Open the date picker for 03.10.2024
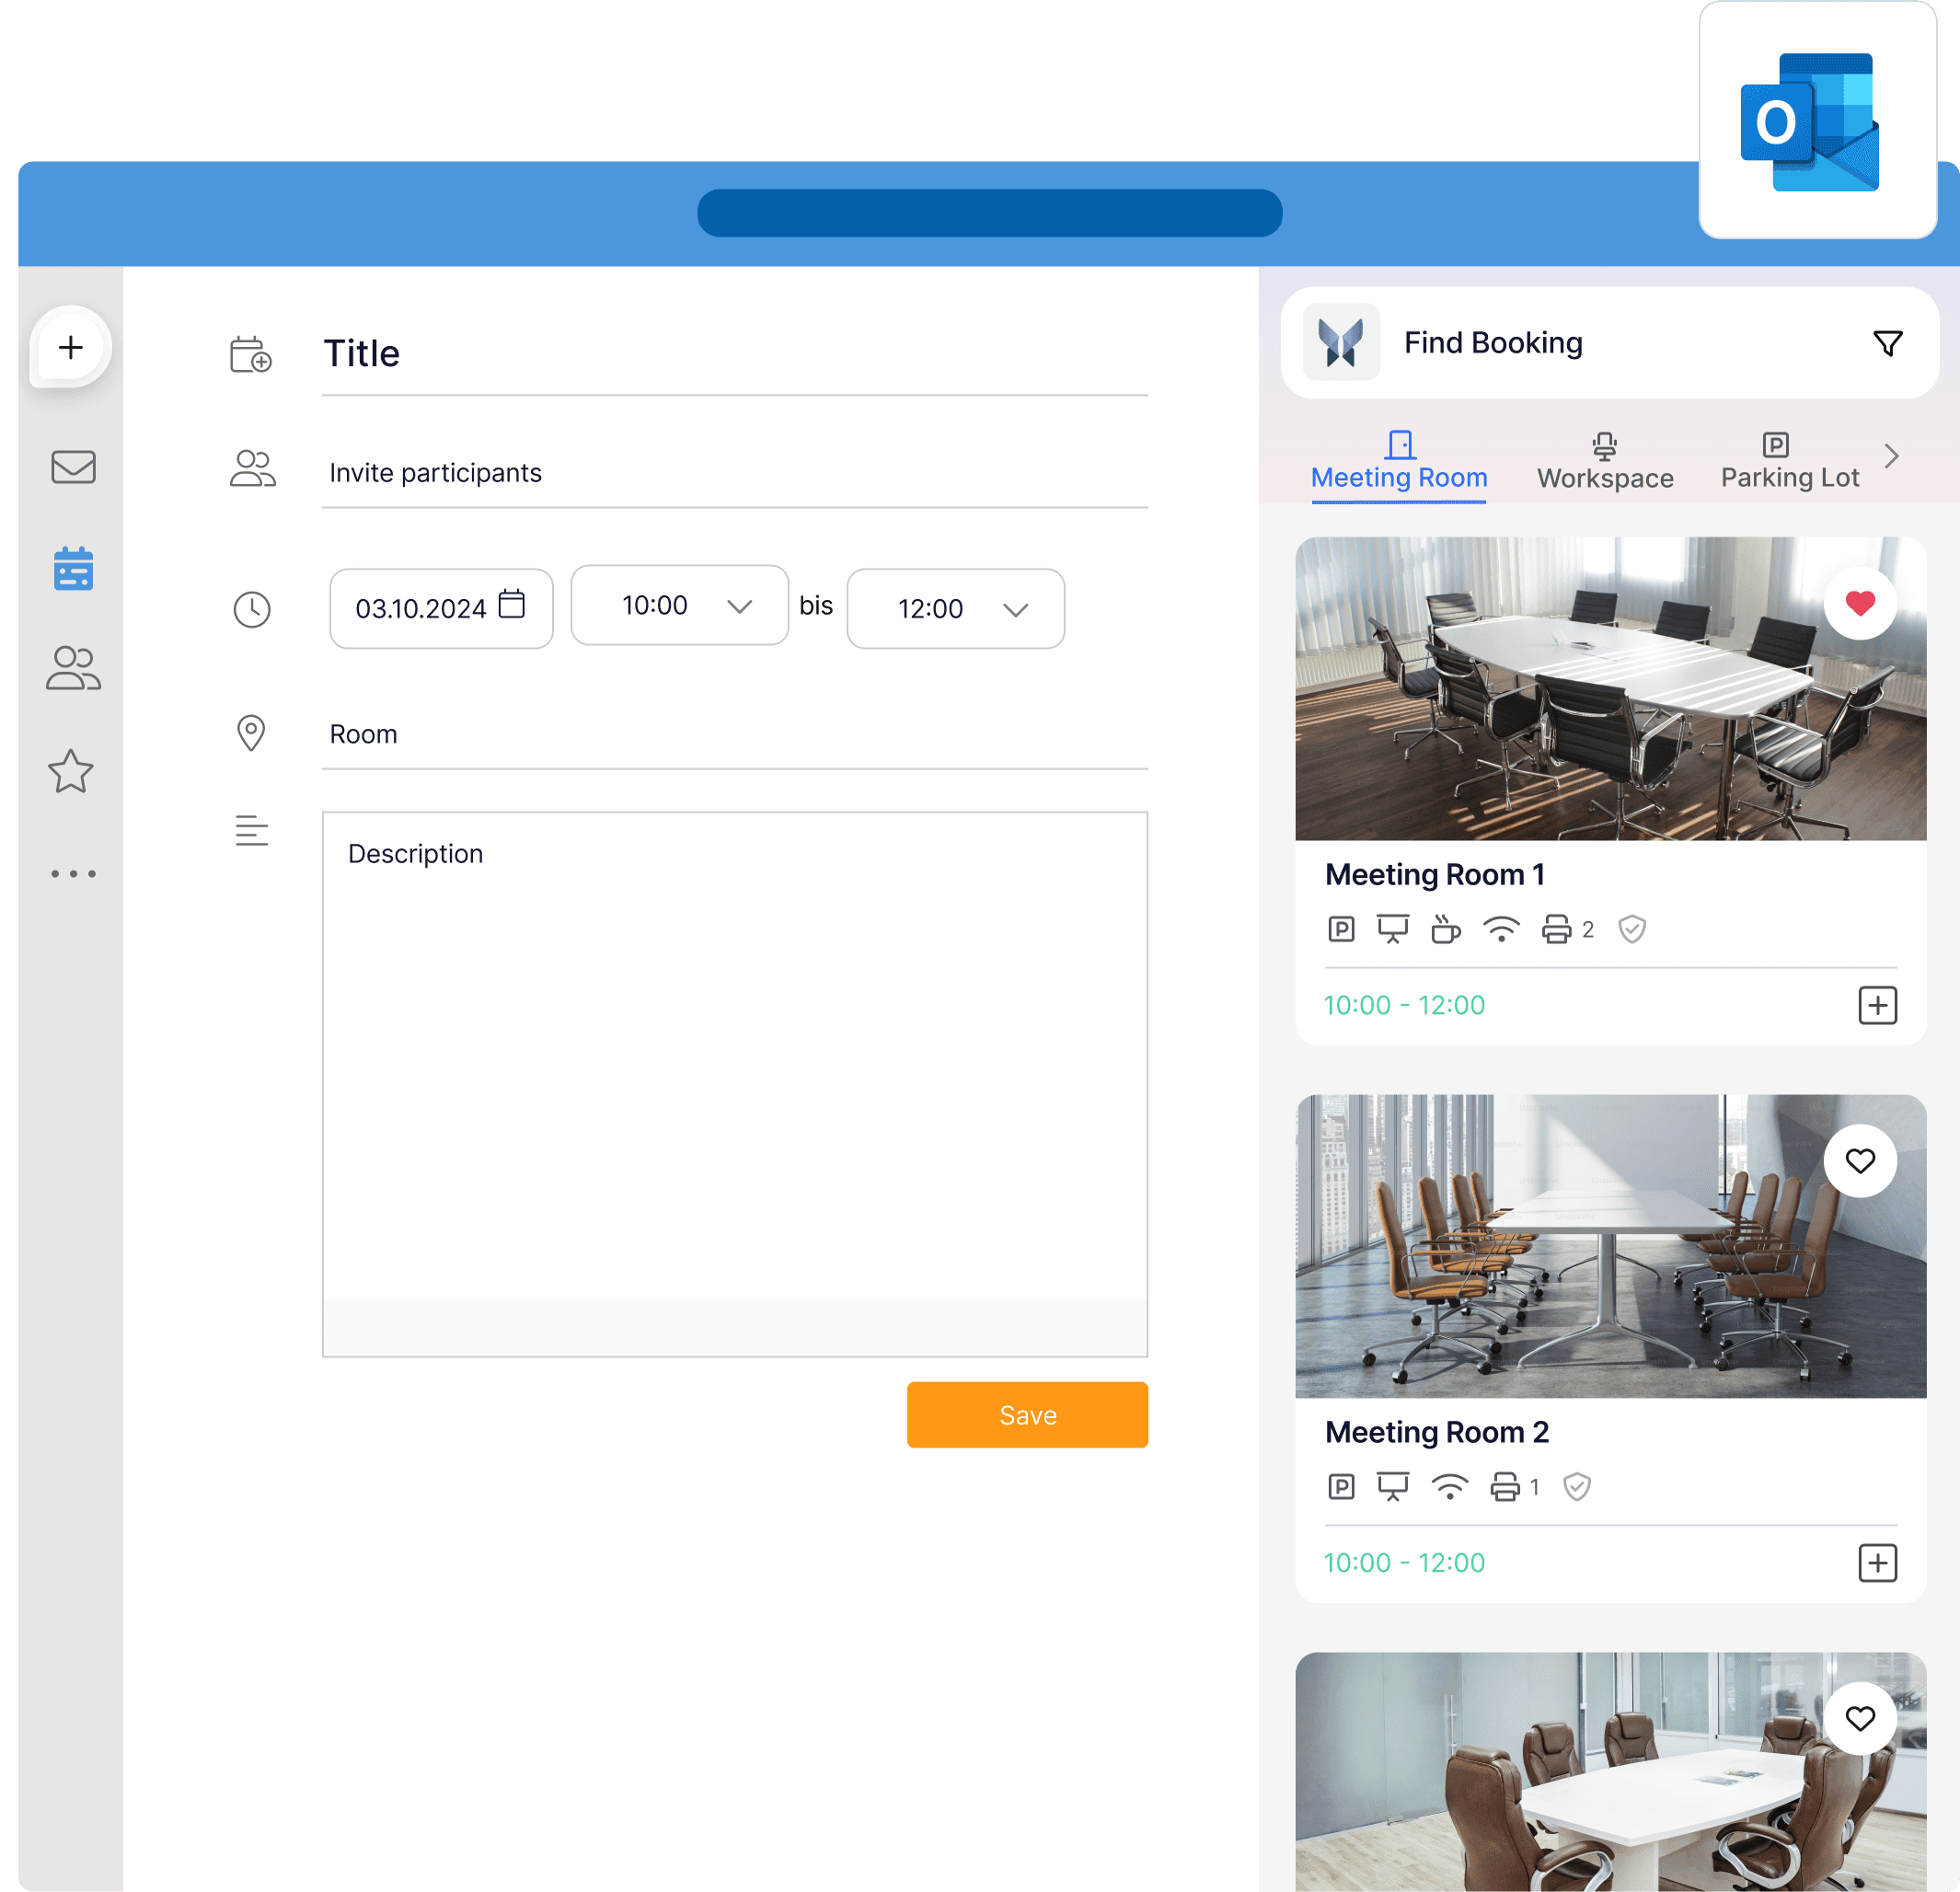This screenshot has width=1960, height=1892. (x=512, y=607)
